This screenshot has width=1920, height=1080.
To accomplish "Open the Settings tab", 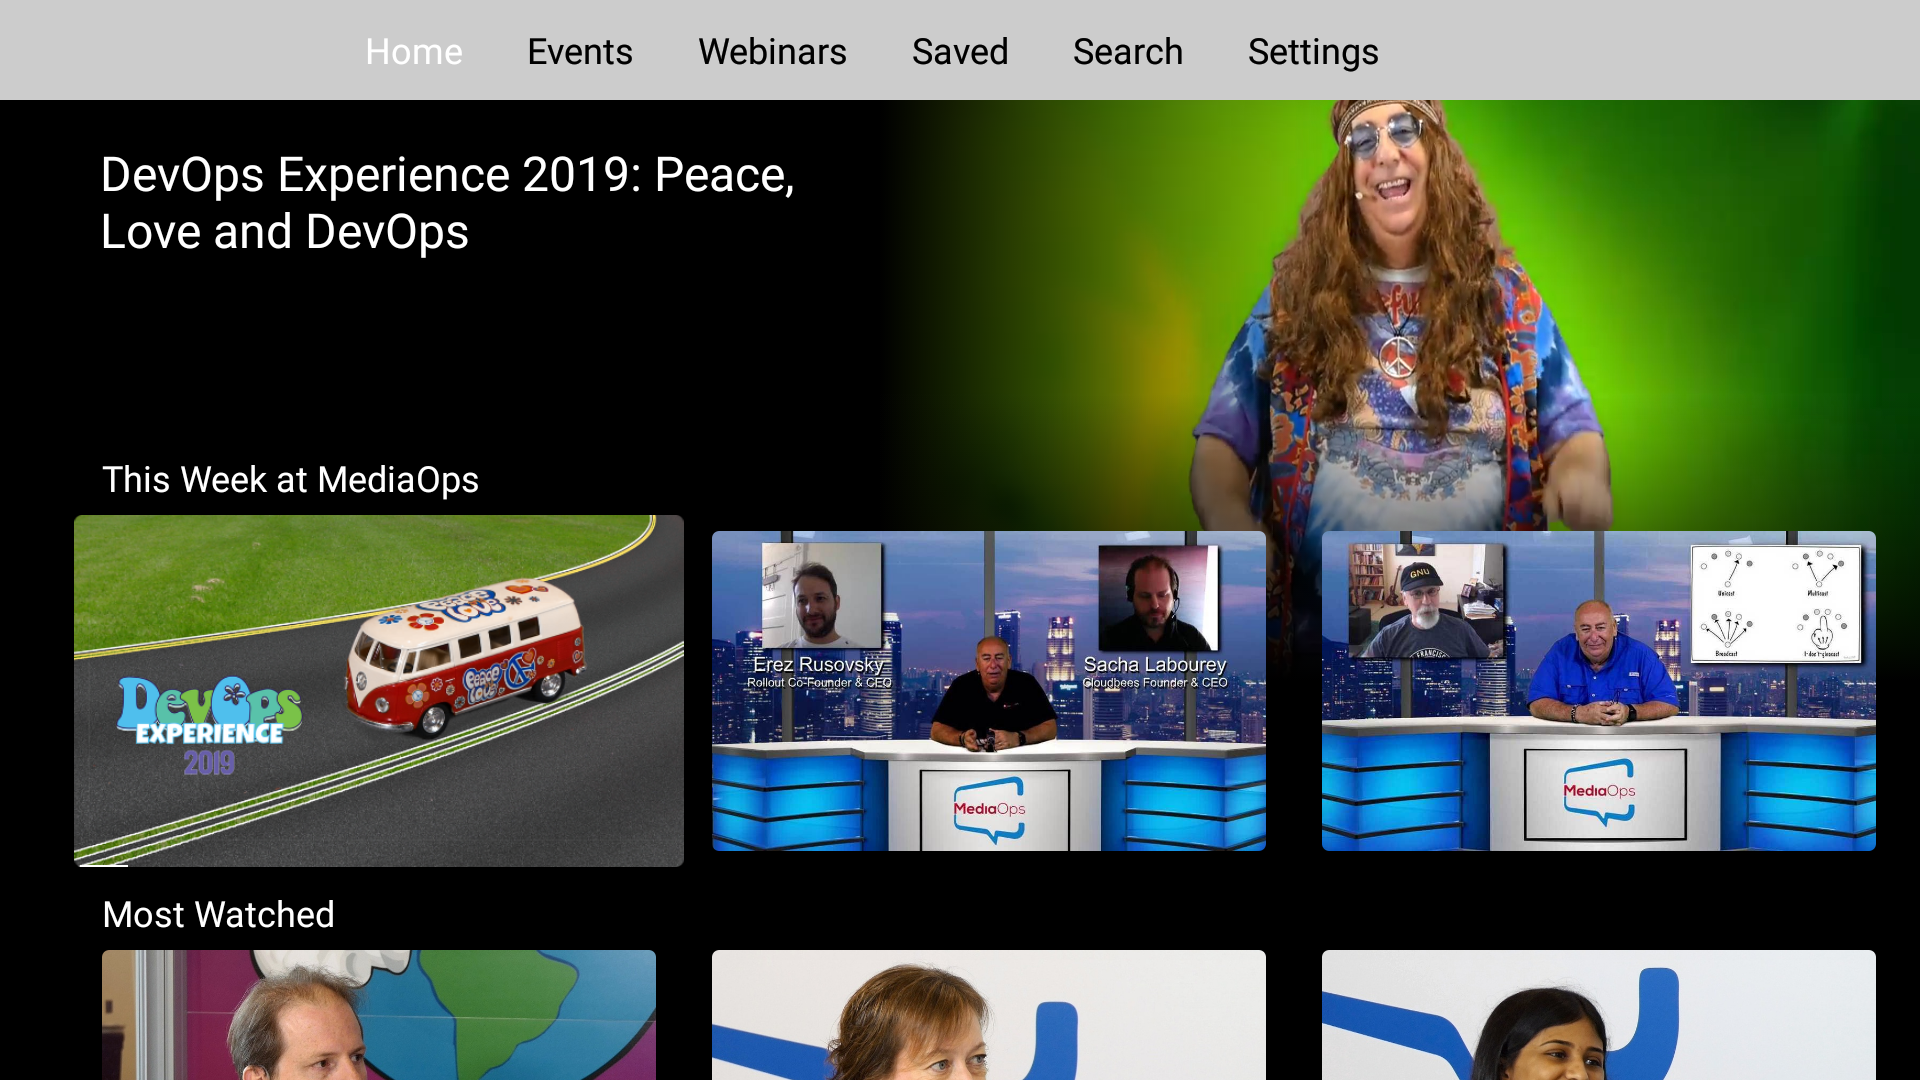I will pyautogui.click(x=1313, y=52).
